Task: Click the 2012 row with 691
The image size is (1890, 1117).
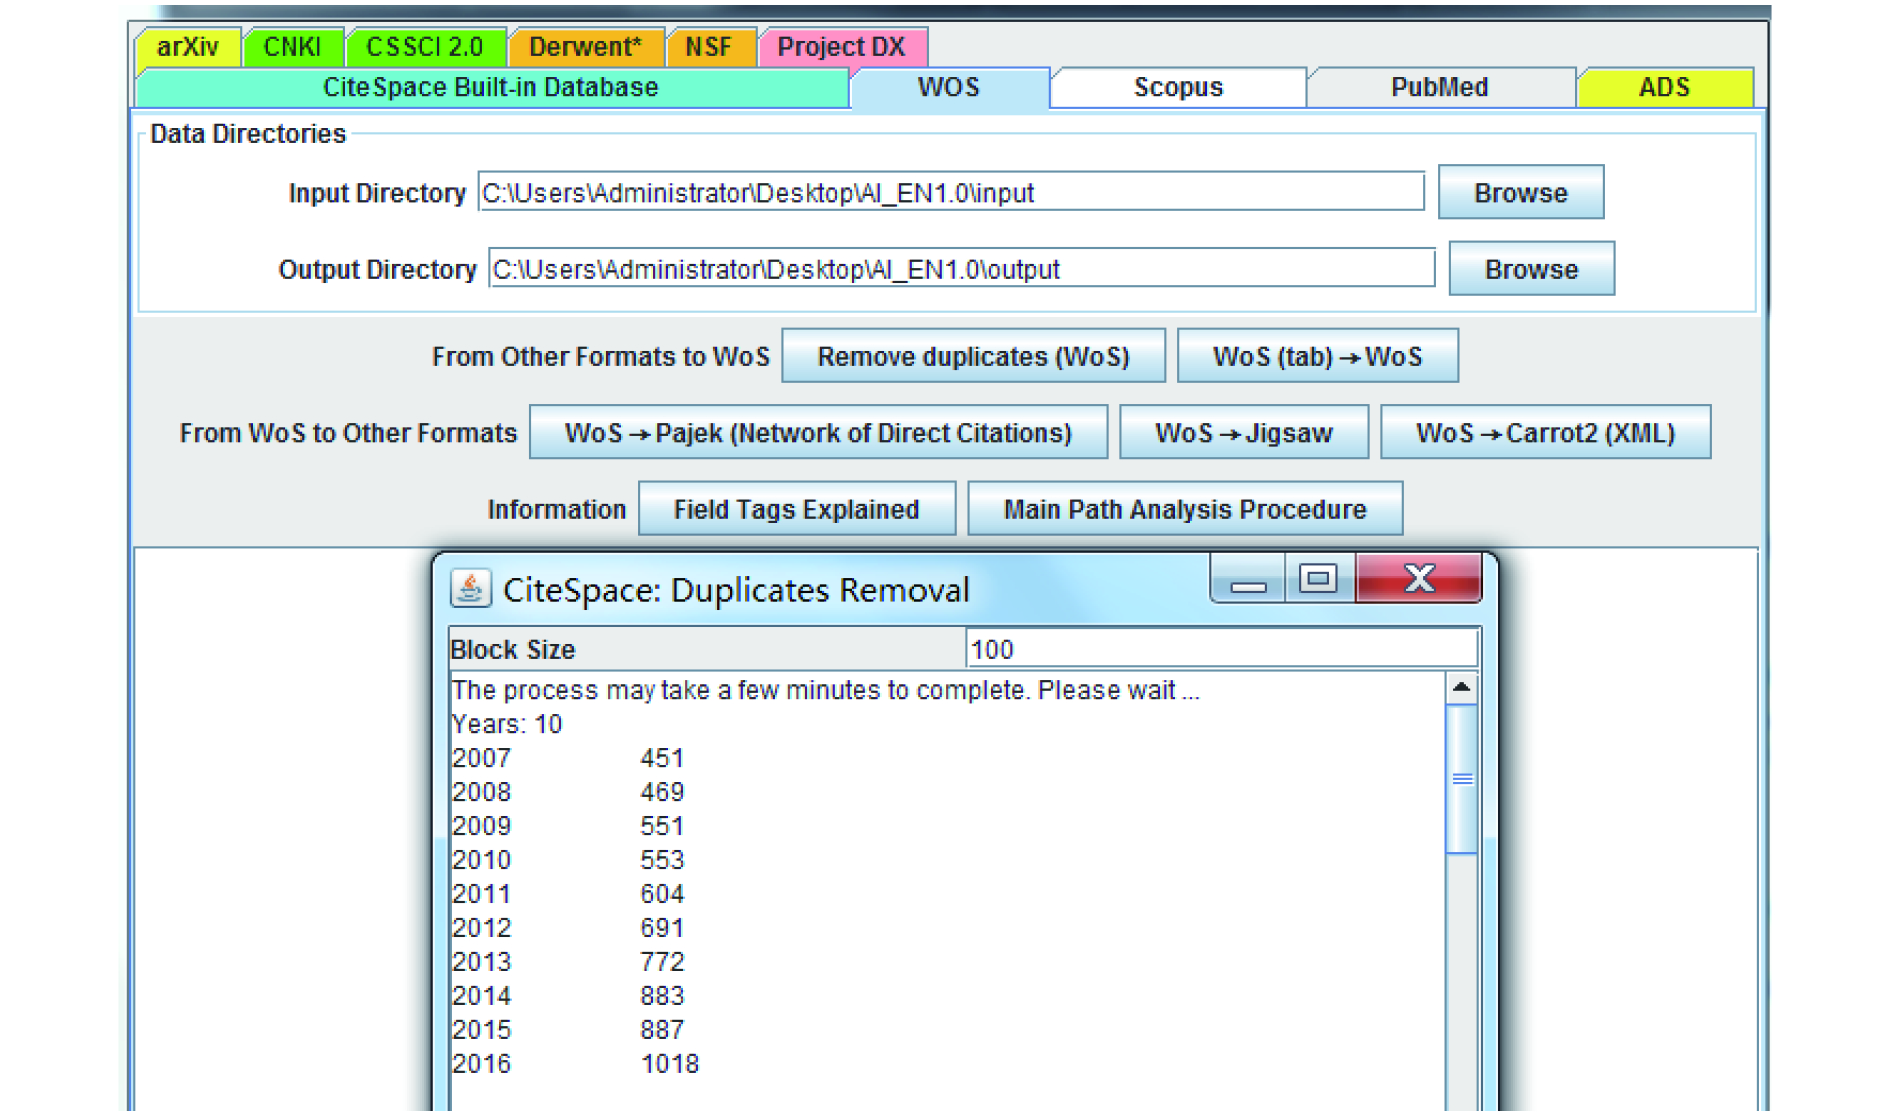Action: pyautogui.click(x=567, y=928)
